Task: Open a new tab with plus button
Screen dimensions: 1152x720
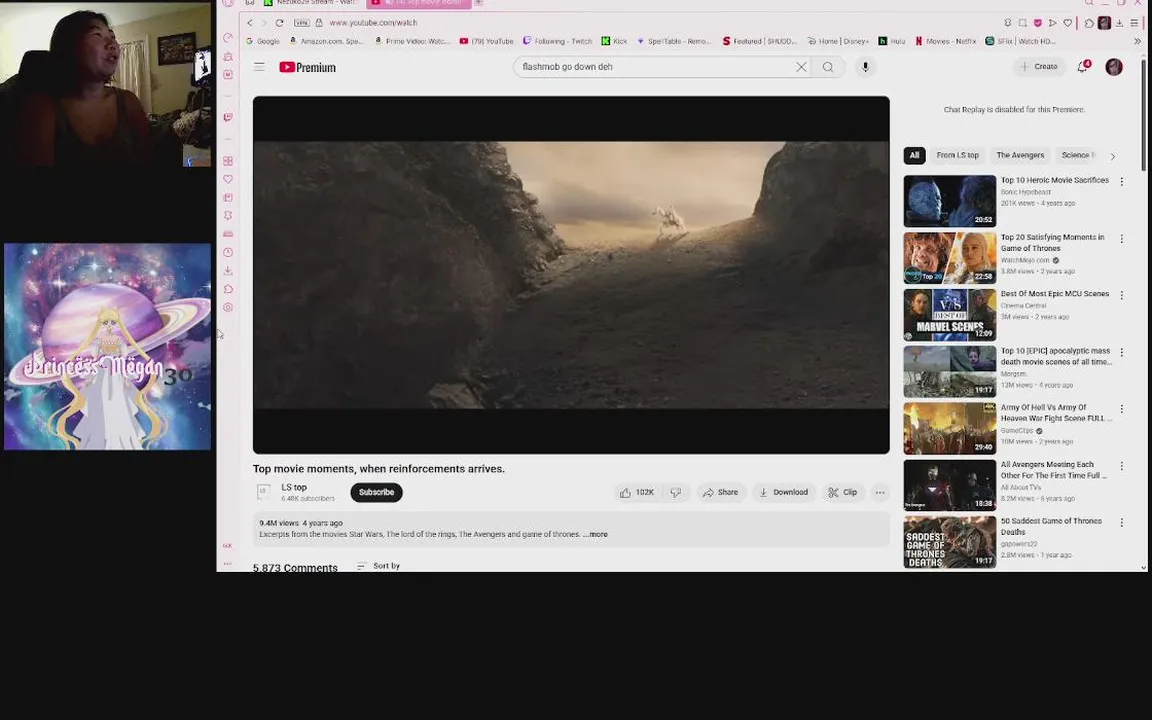Action: pyautogui.click(x=478, y=3)
